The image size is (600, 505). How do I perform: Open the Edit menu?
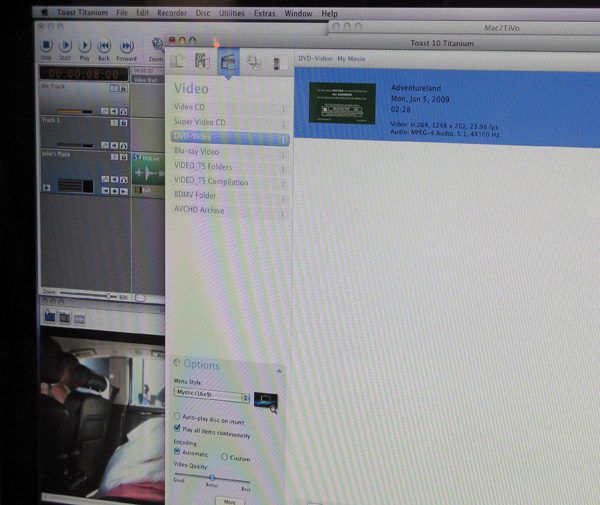142,13
